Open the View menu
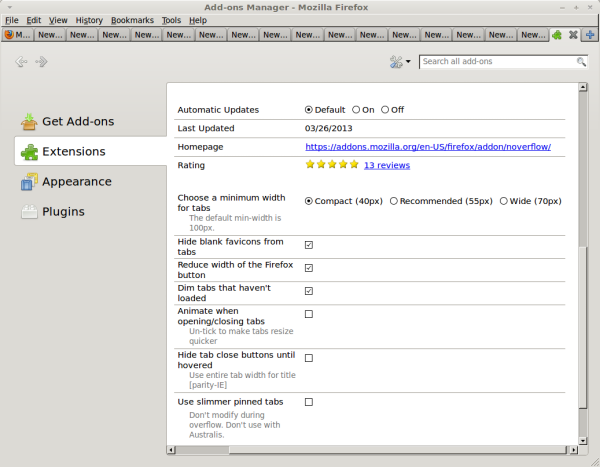 (x=58, y=20)
